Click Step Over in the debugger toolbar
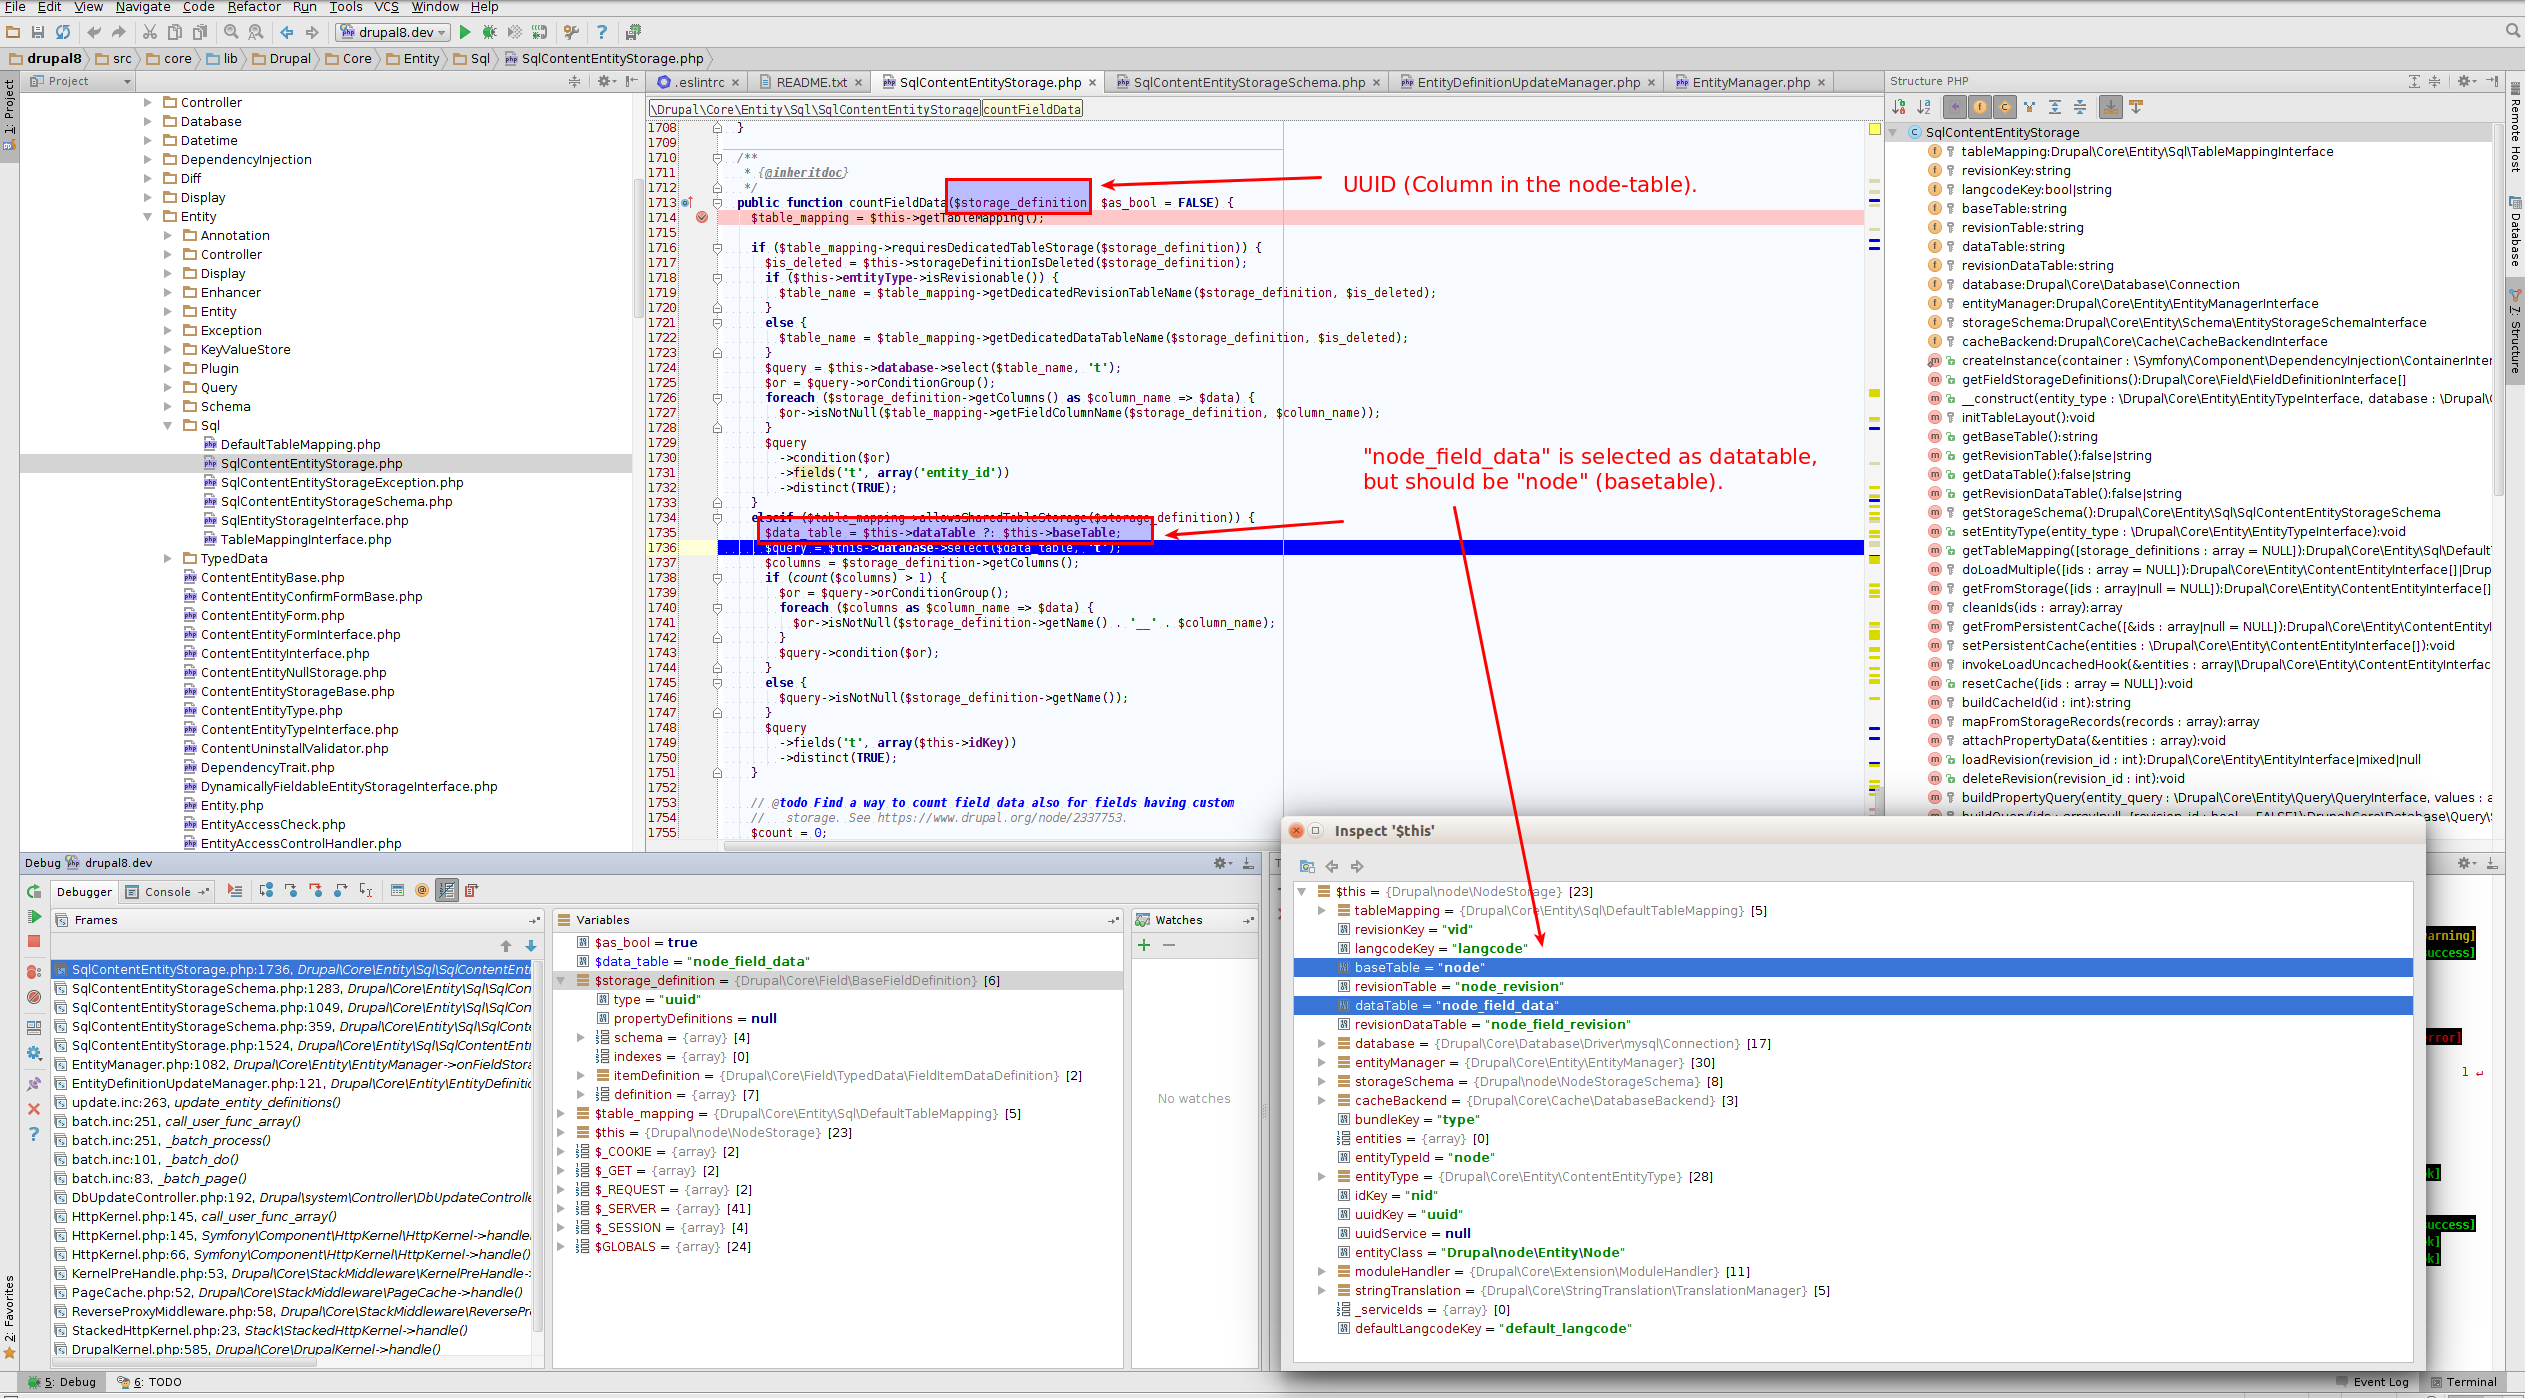The height and width of the screenshot is (1398, 2525). point(266,890)
